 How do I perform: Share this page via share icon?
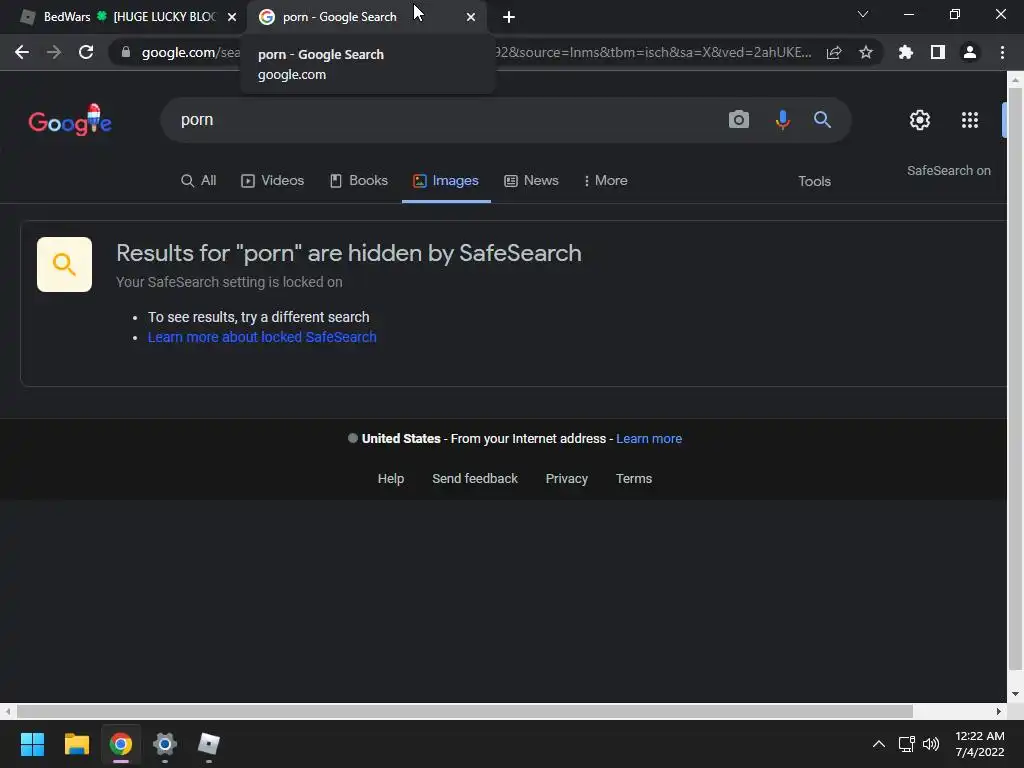[834, 53]
